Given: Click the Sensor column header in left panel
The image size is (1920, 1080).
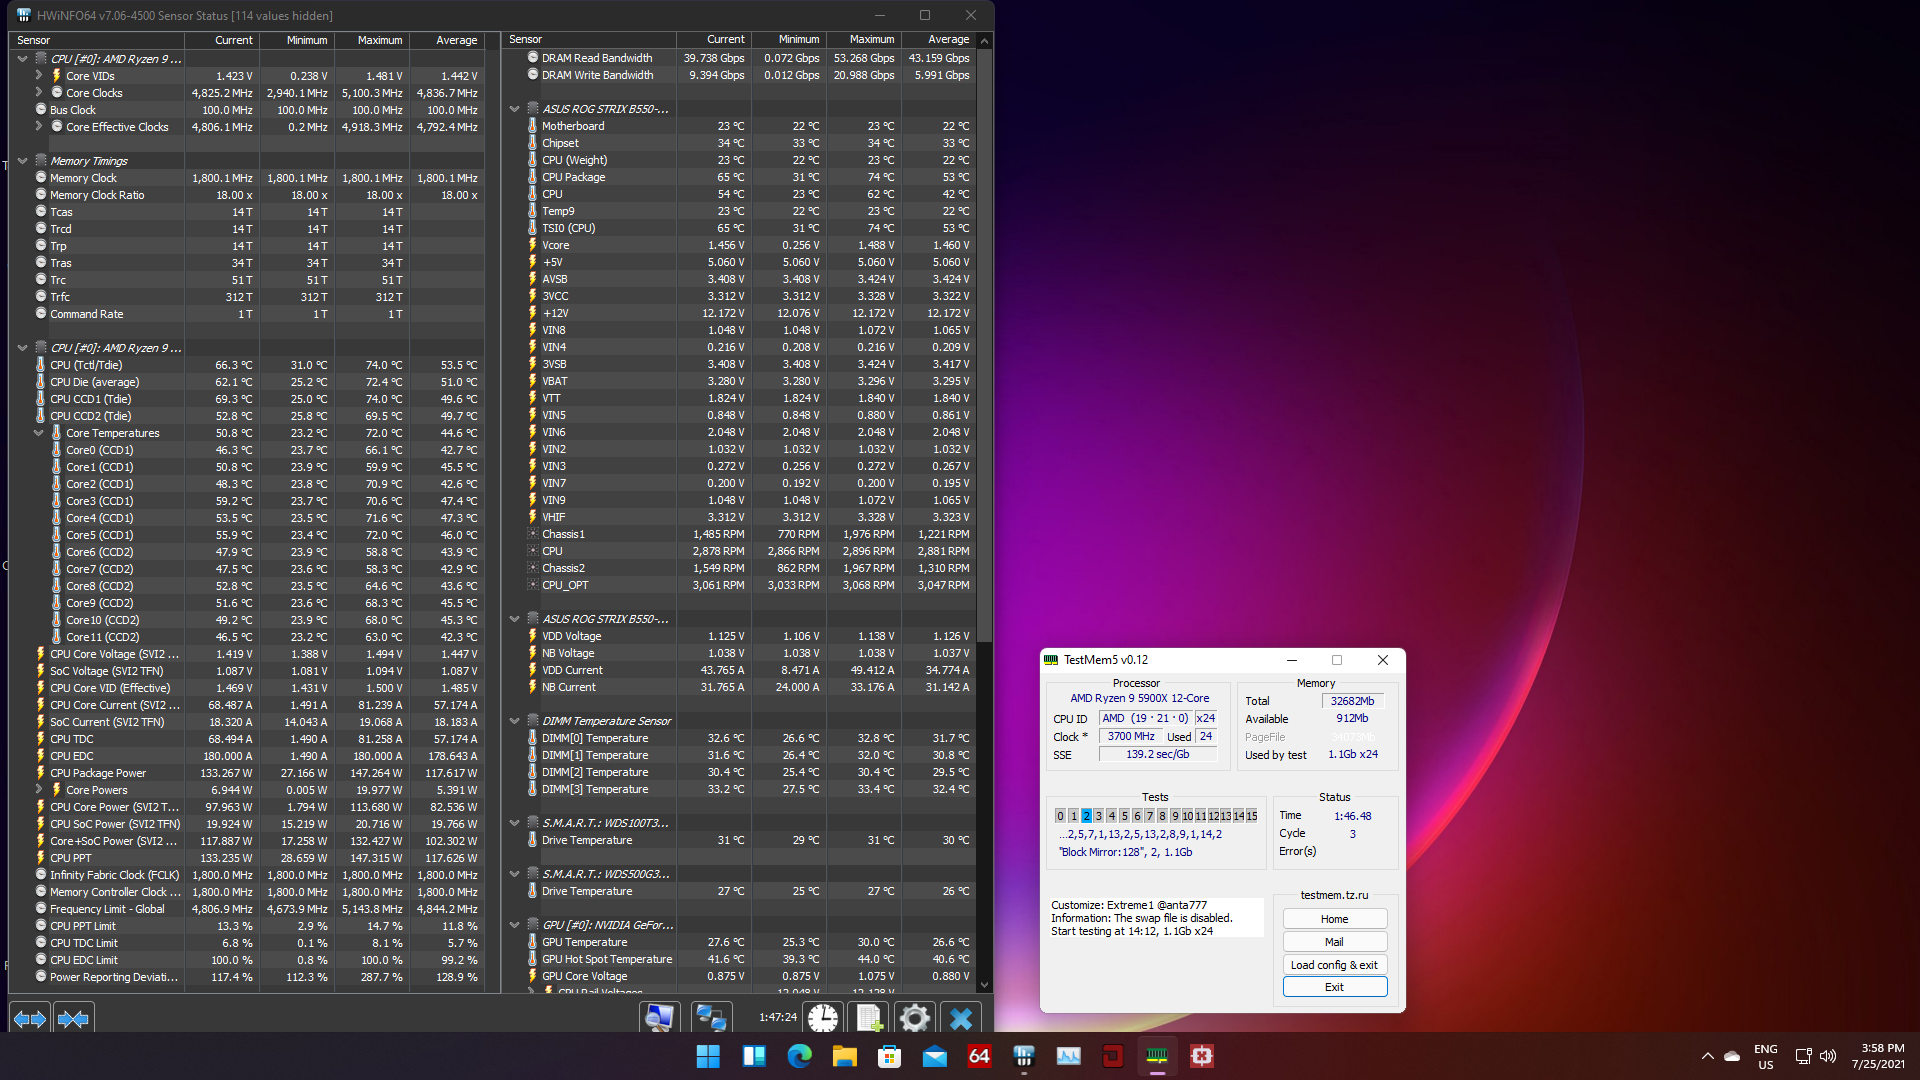Looking at the screenshot, I should (97, 40).
